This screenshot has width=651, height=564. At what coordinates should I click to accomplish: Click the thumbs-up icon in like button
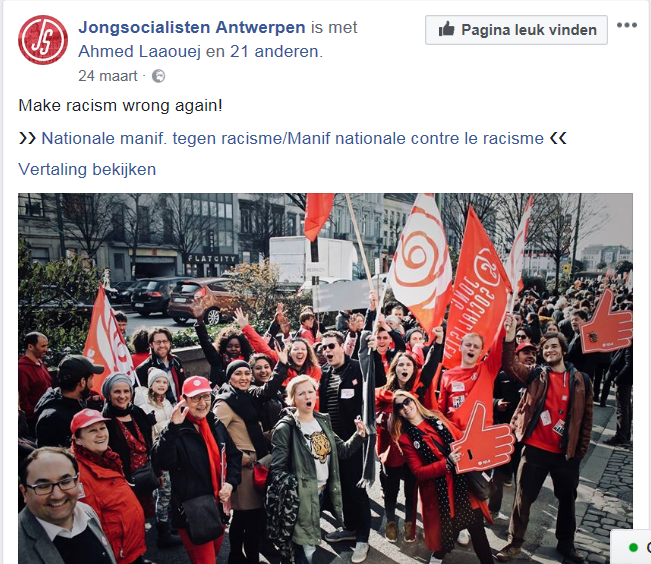pos(446,29)
